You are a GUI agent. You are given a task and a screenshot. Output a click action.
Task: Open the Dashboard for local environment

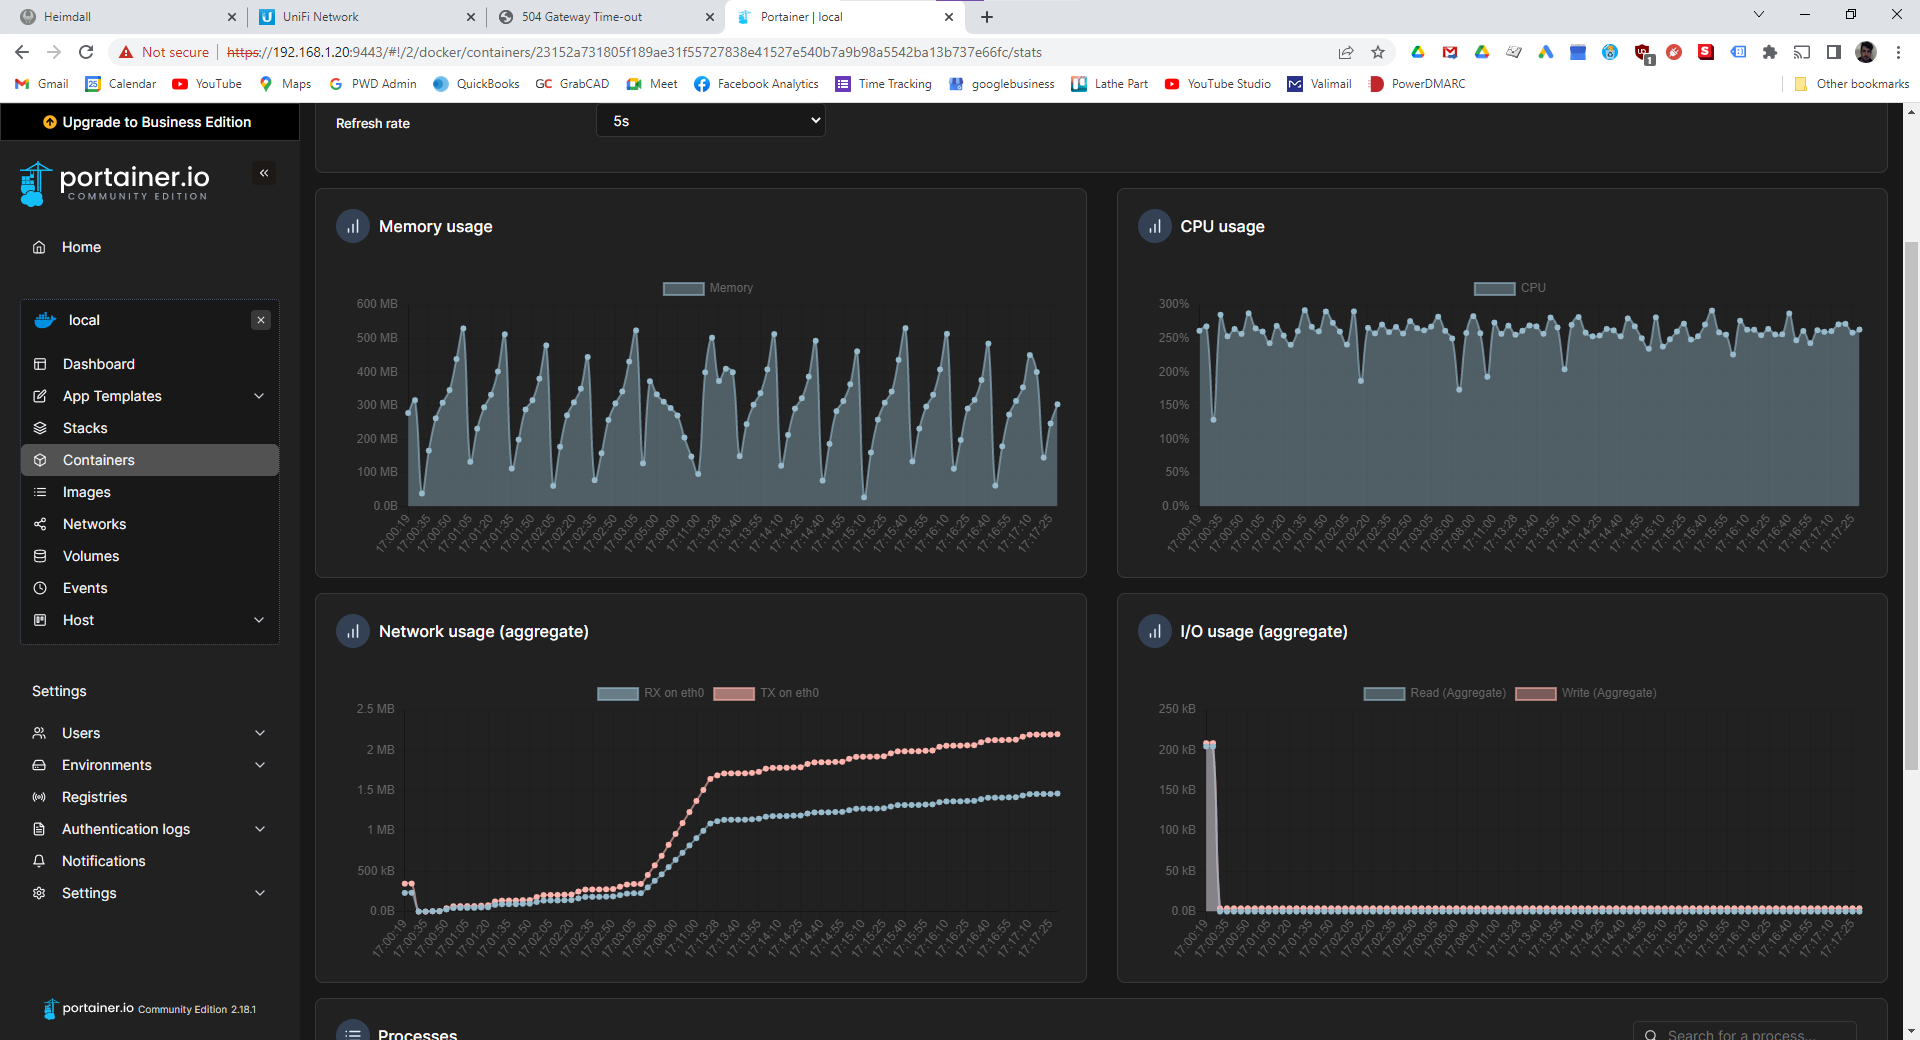click(x=98, y=364)
